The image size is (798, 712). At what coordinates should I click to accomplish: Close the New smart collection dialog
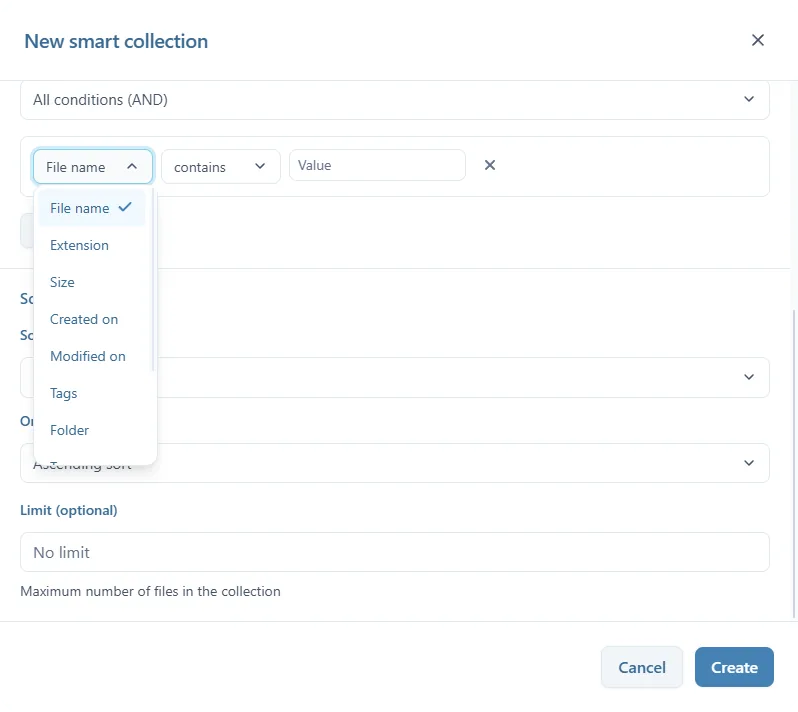pyautogui.click(x=757, y=40)
